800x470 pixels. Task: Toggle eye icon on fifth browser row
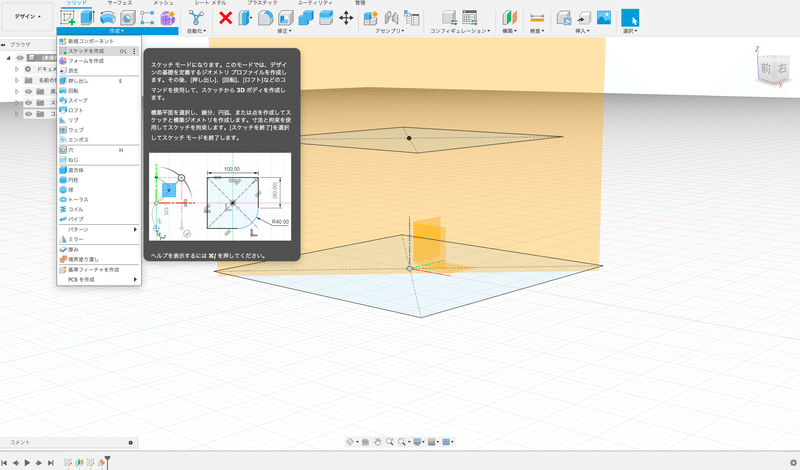[x=29, y=103]
